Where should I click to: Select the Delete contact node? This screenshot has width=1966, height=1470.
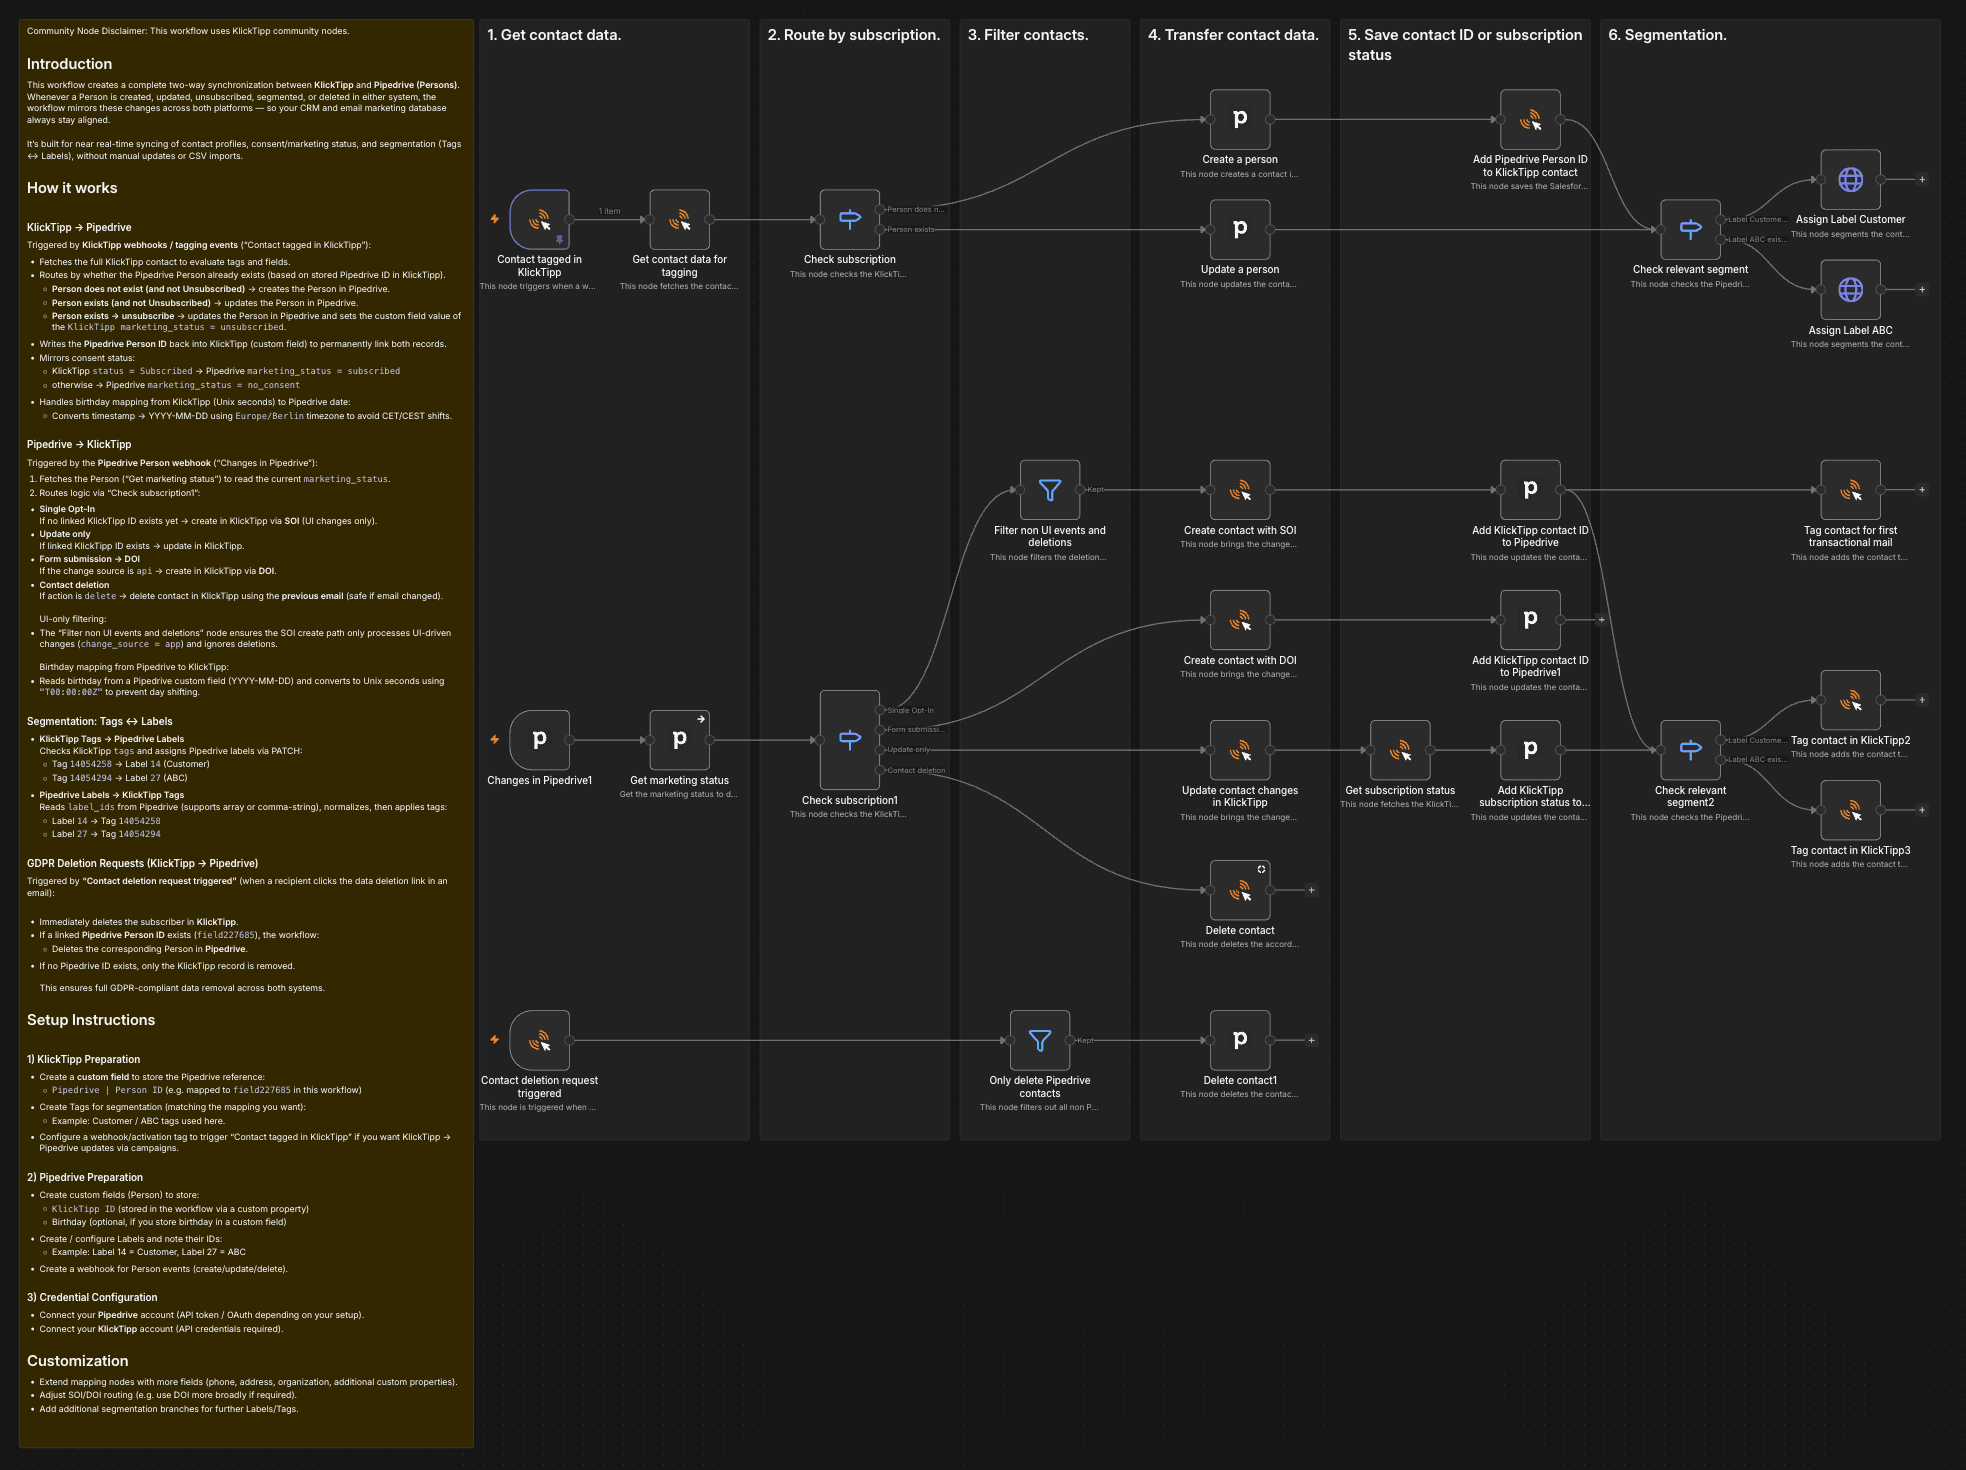click(1240, 889)
